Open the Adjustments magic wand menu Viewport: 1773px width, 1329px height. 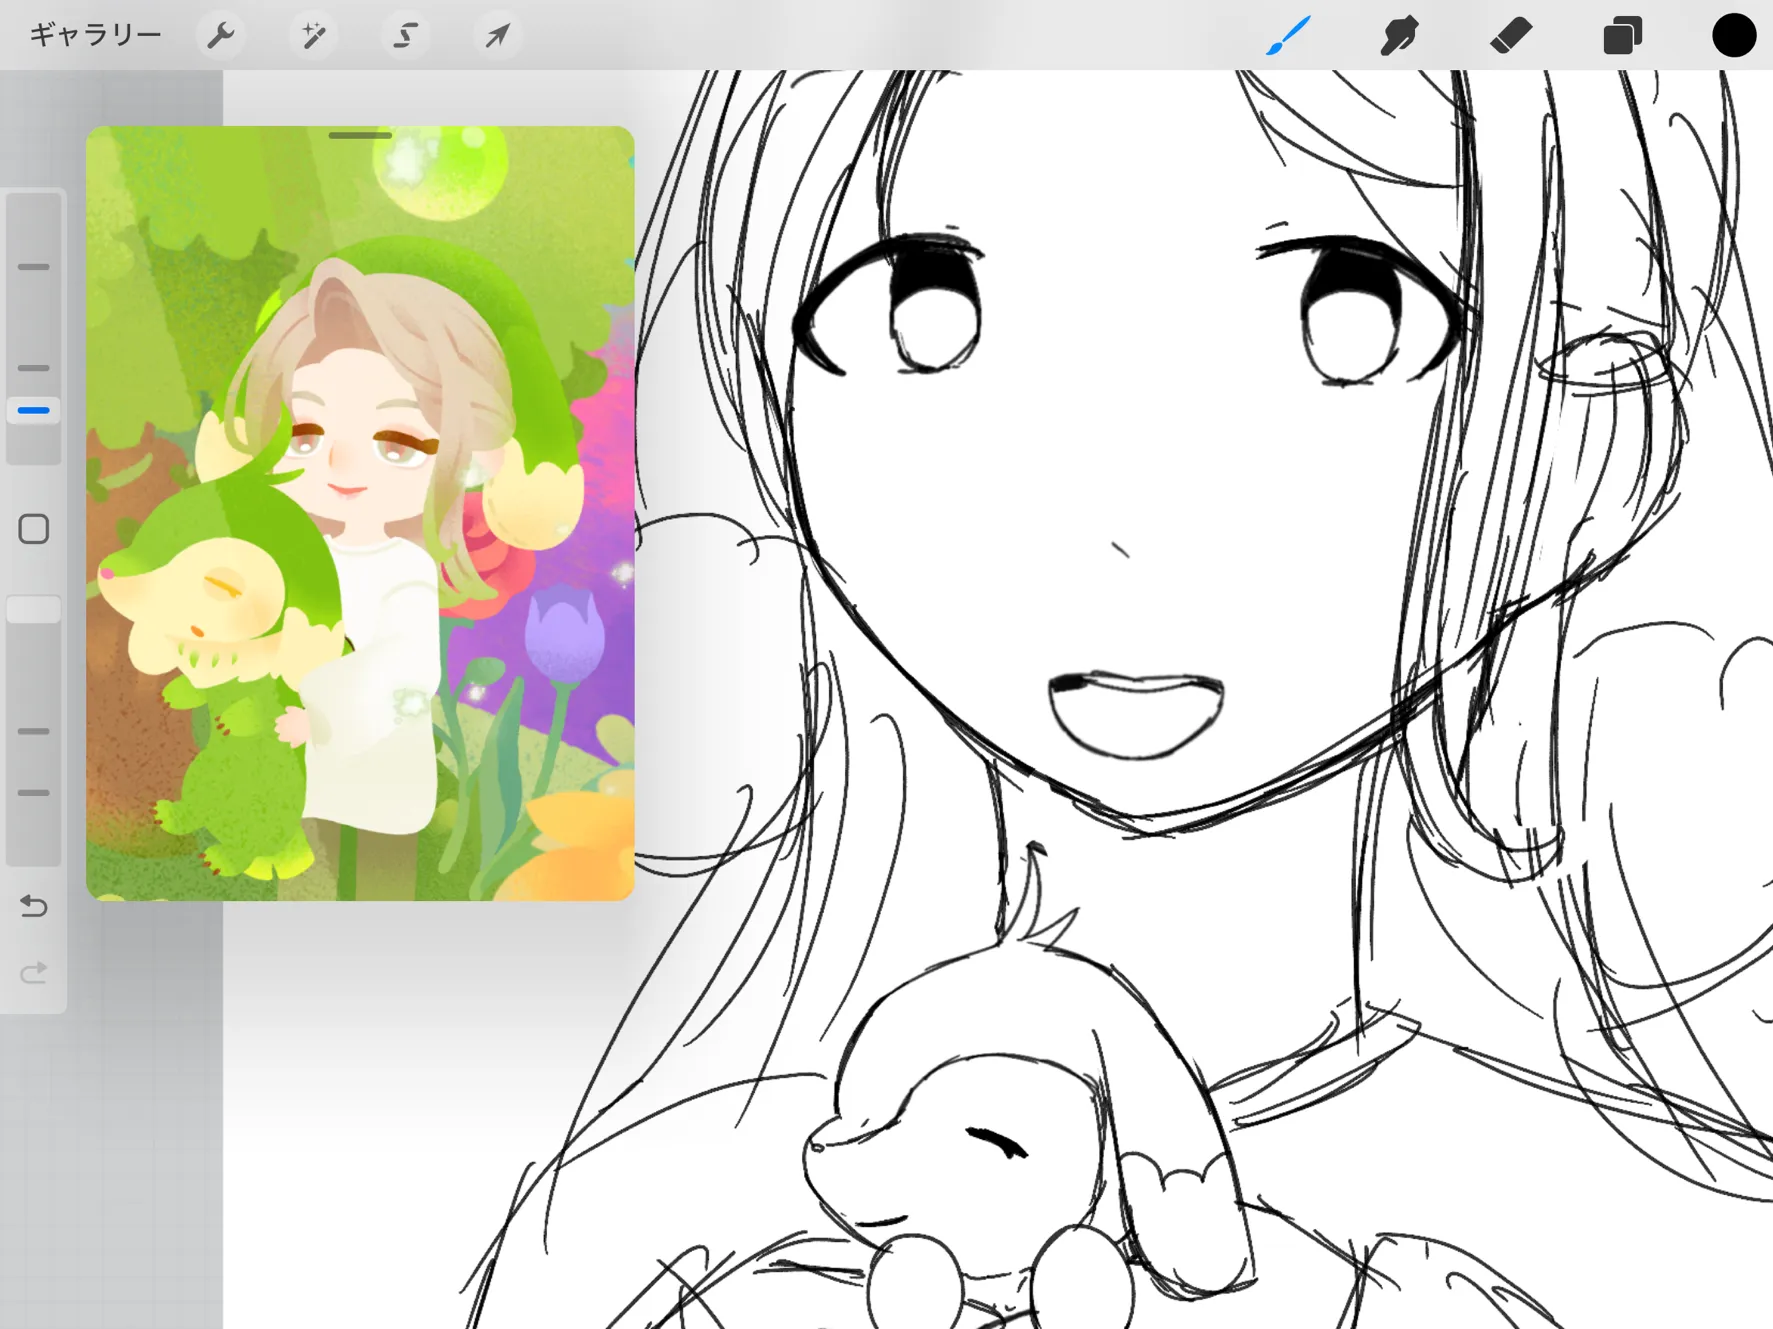coord(314,36)
